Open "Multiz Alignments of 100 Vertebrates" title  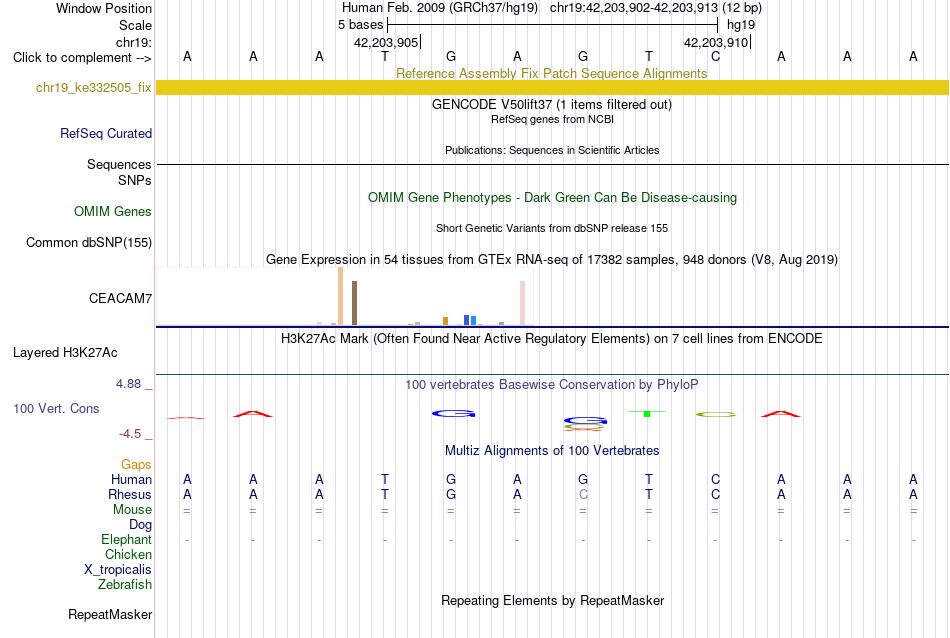552,451
